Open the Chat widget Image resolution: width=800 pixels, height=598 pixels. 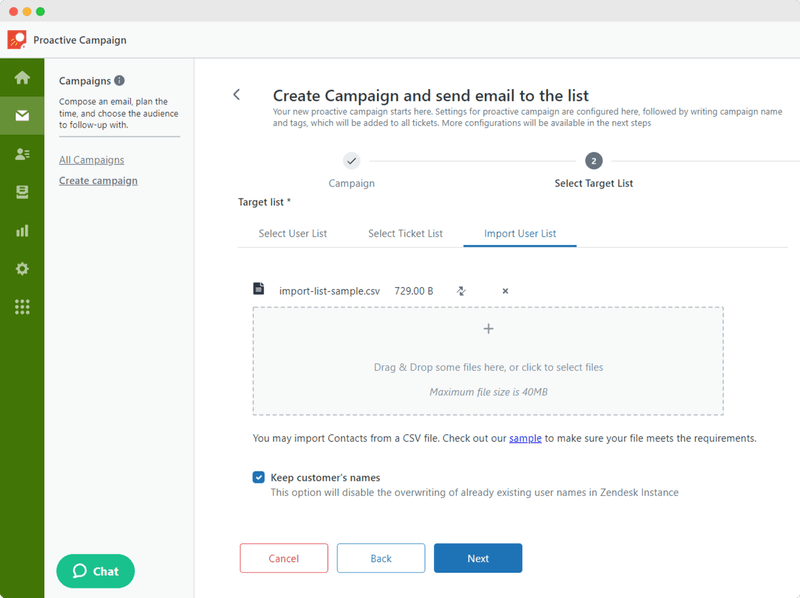95,571
